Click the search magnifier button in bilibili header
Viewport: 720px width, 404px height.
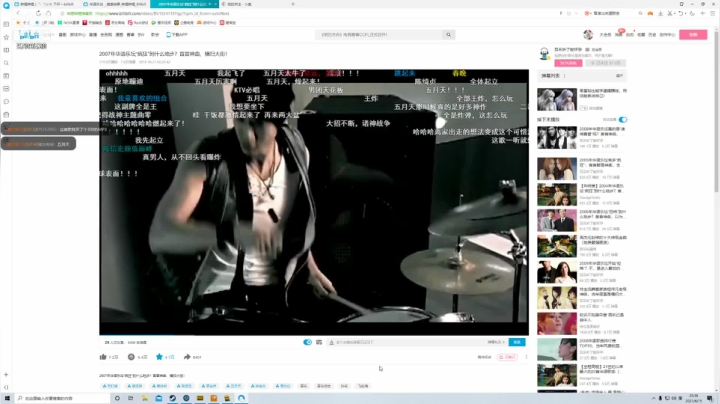(x=449, y=34)
